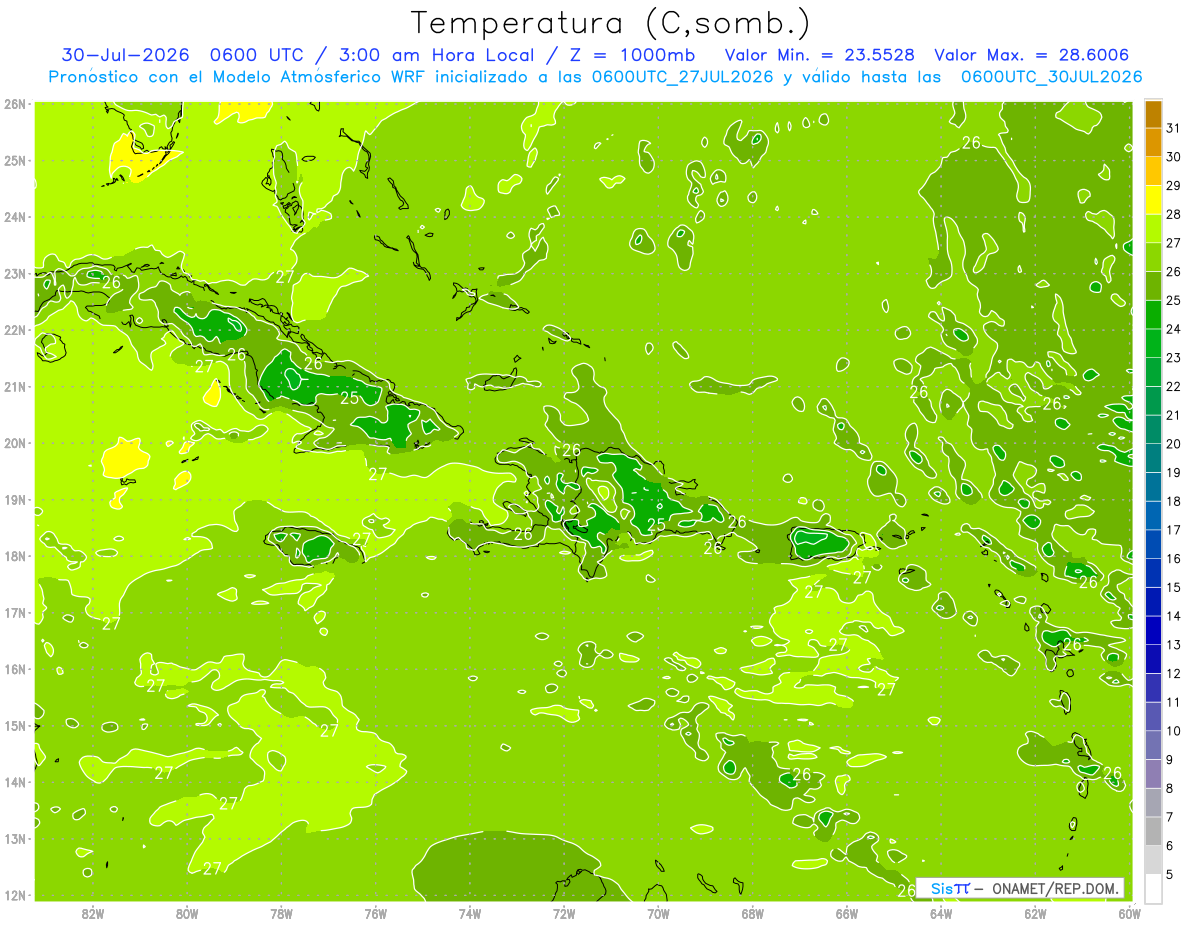Click the Temperatura (C,somb.) title
Viewport: 1200px width, 927px height.
point(610,22)
